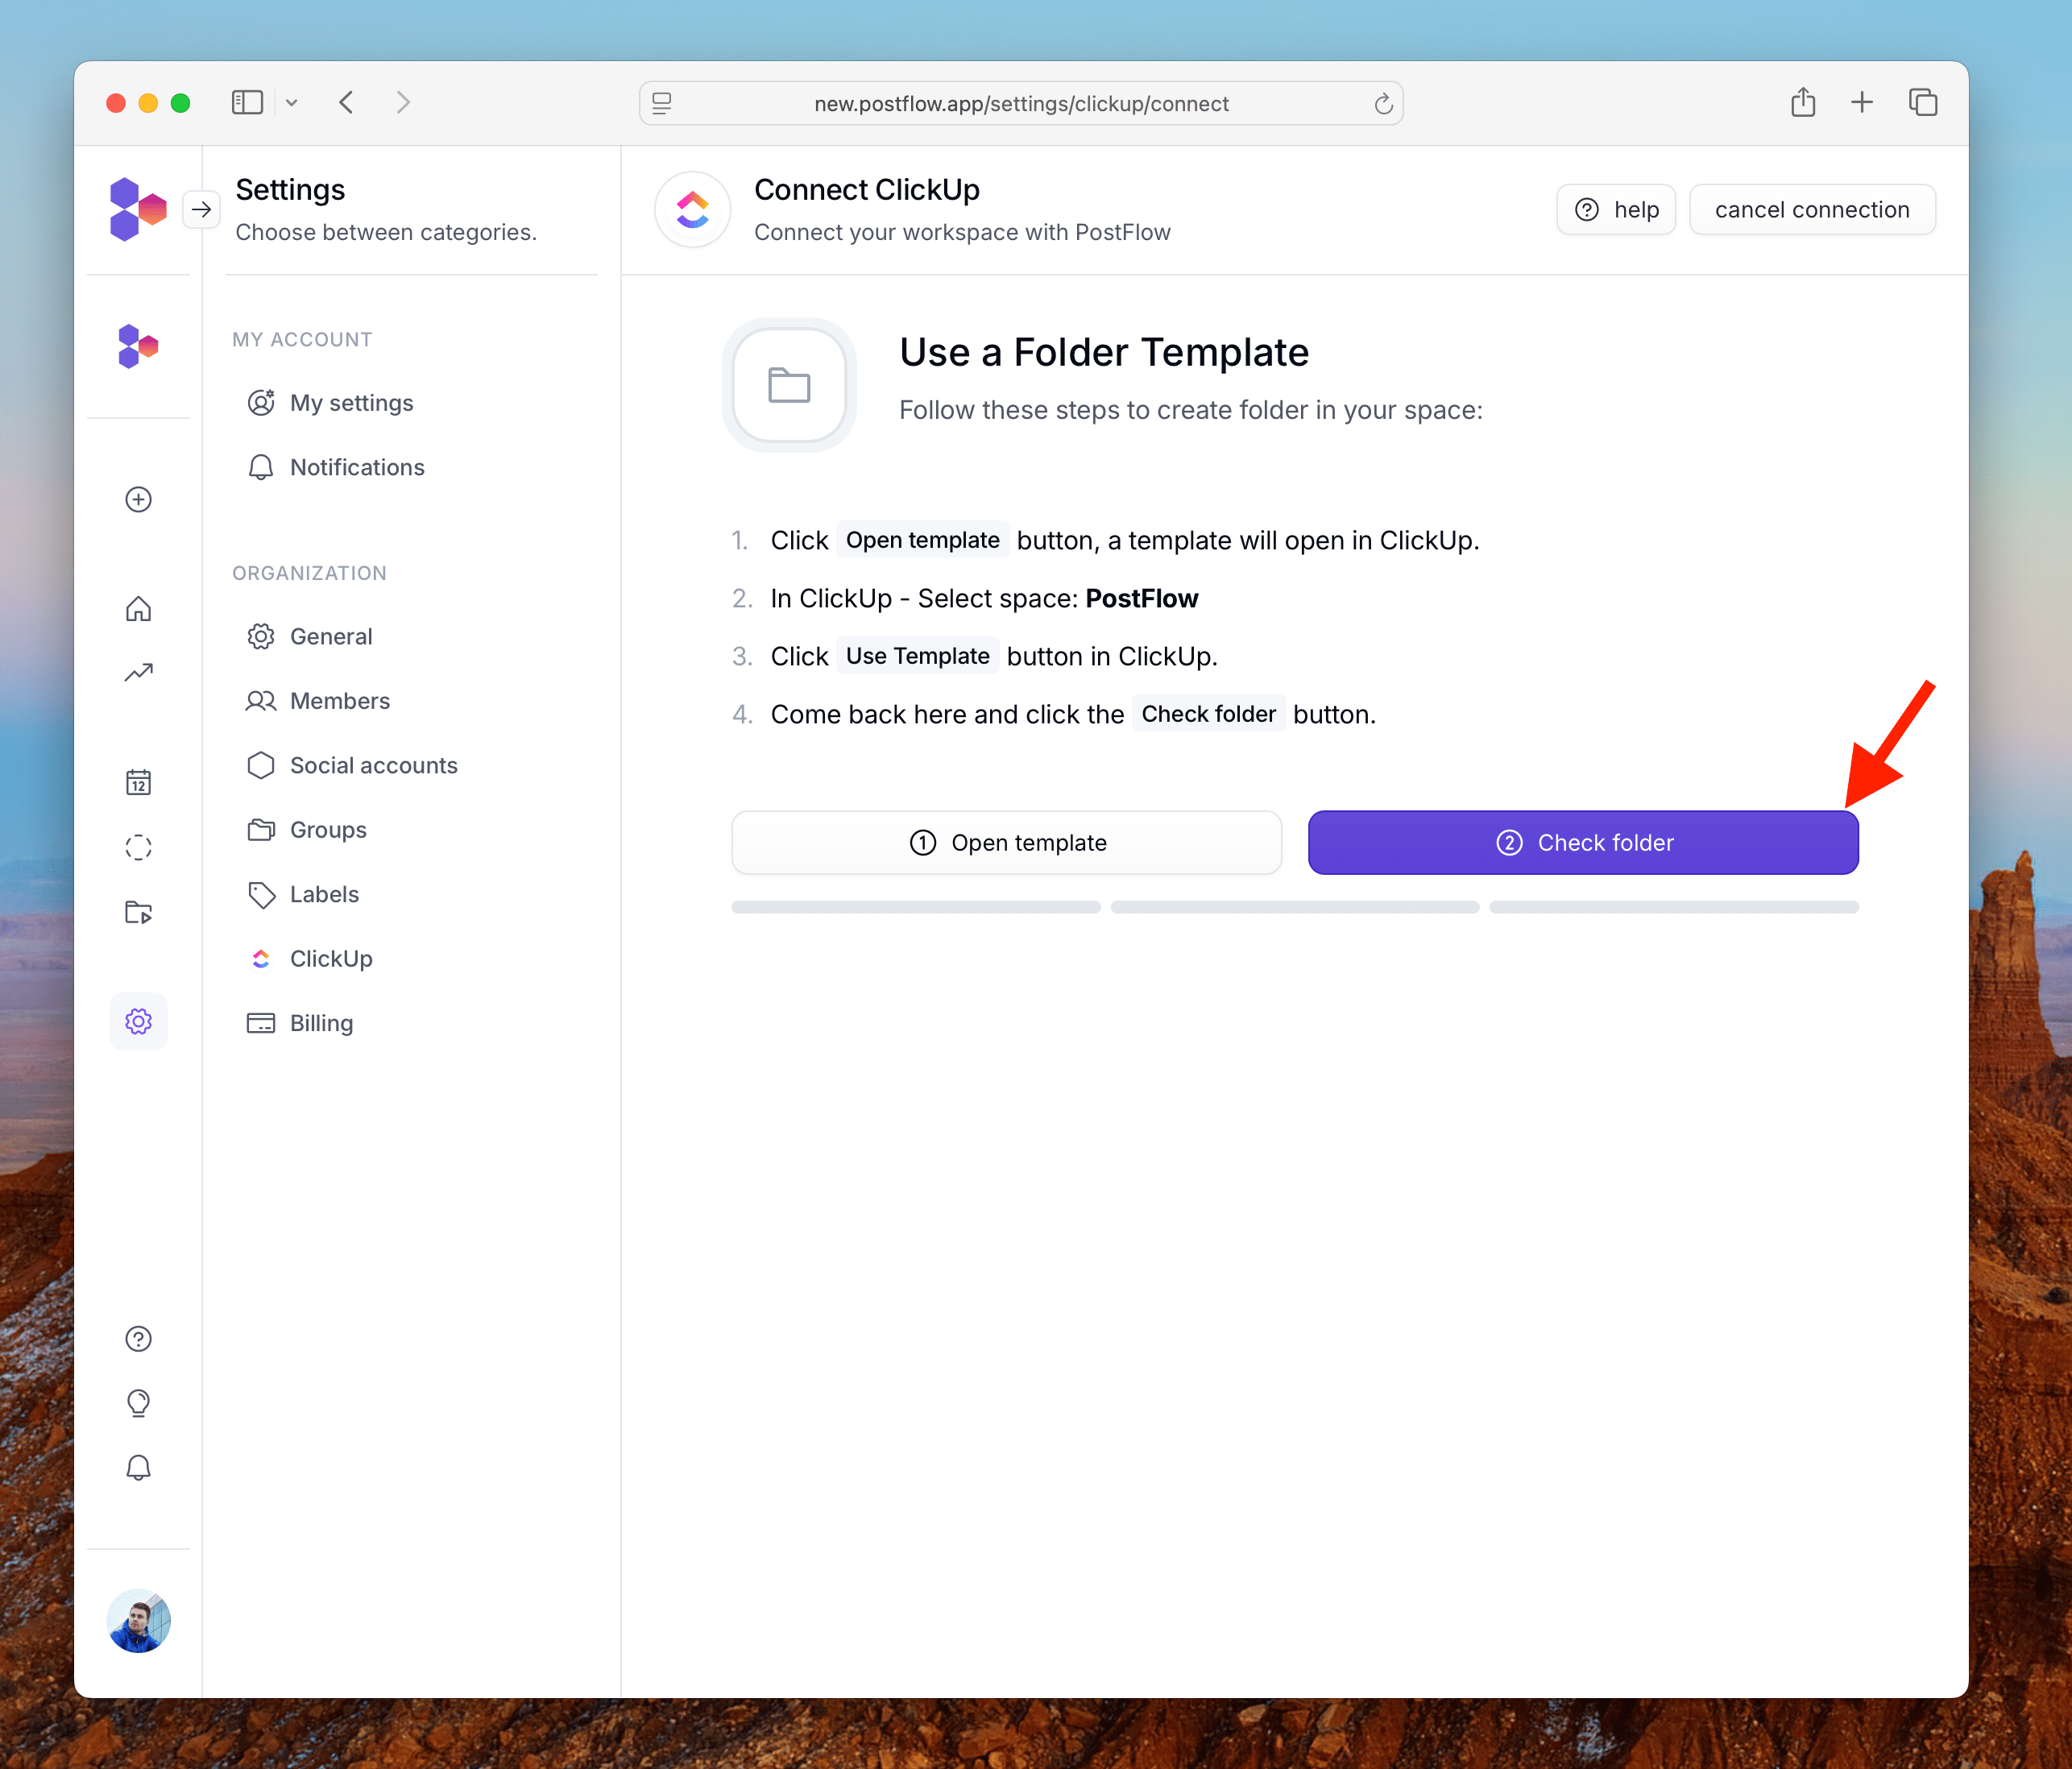Click the dashed circle icon in sidebar
2072x1769 pixels.
coord(138,848)
